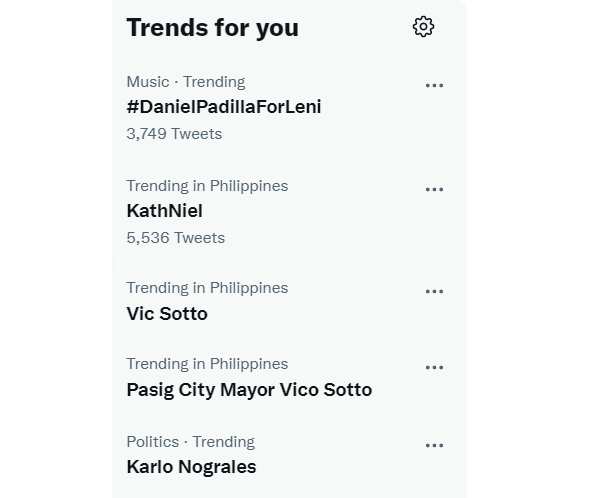This screenshot has width=600, height=498.
Task: Open the #DanielPadillaForLeni hashtag
Action: 224,107
